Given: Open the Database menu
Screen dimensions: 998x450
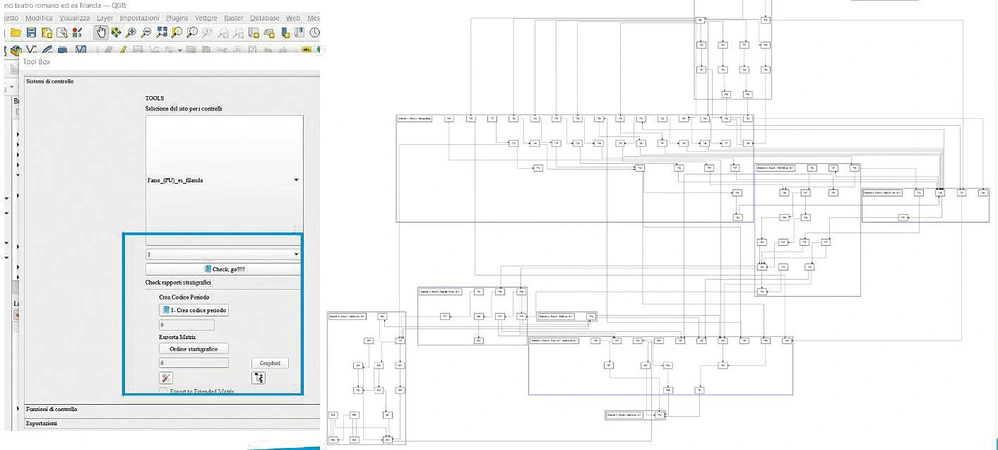Looking at the screenshot, I should [265, 18].
